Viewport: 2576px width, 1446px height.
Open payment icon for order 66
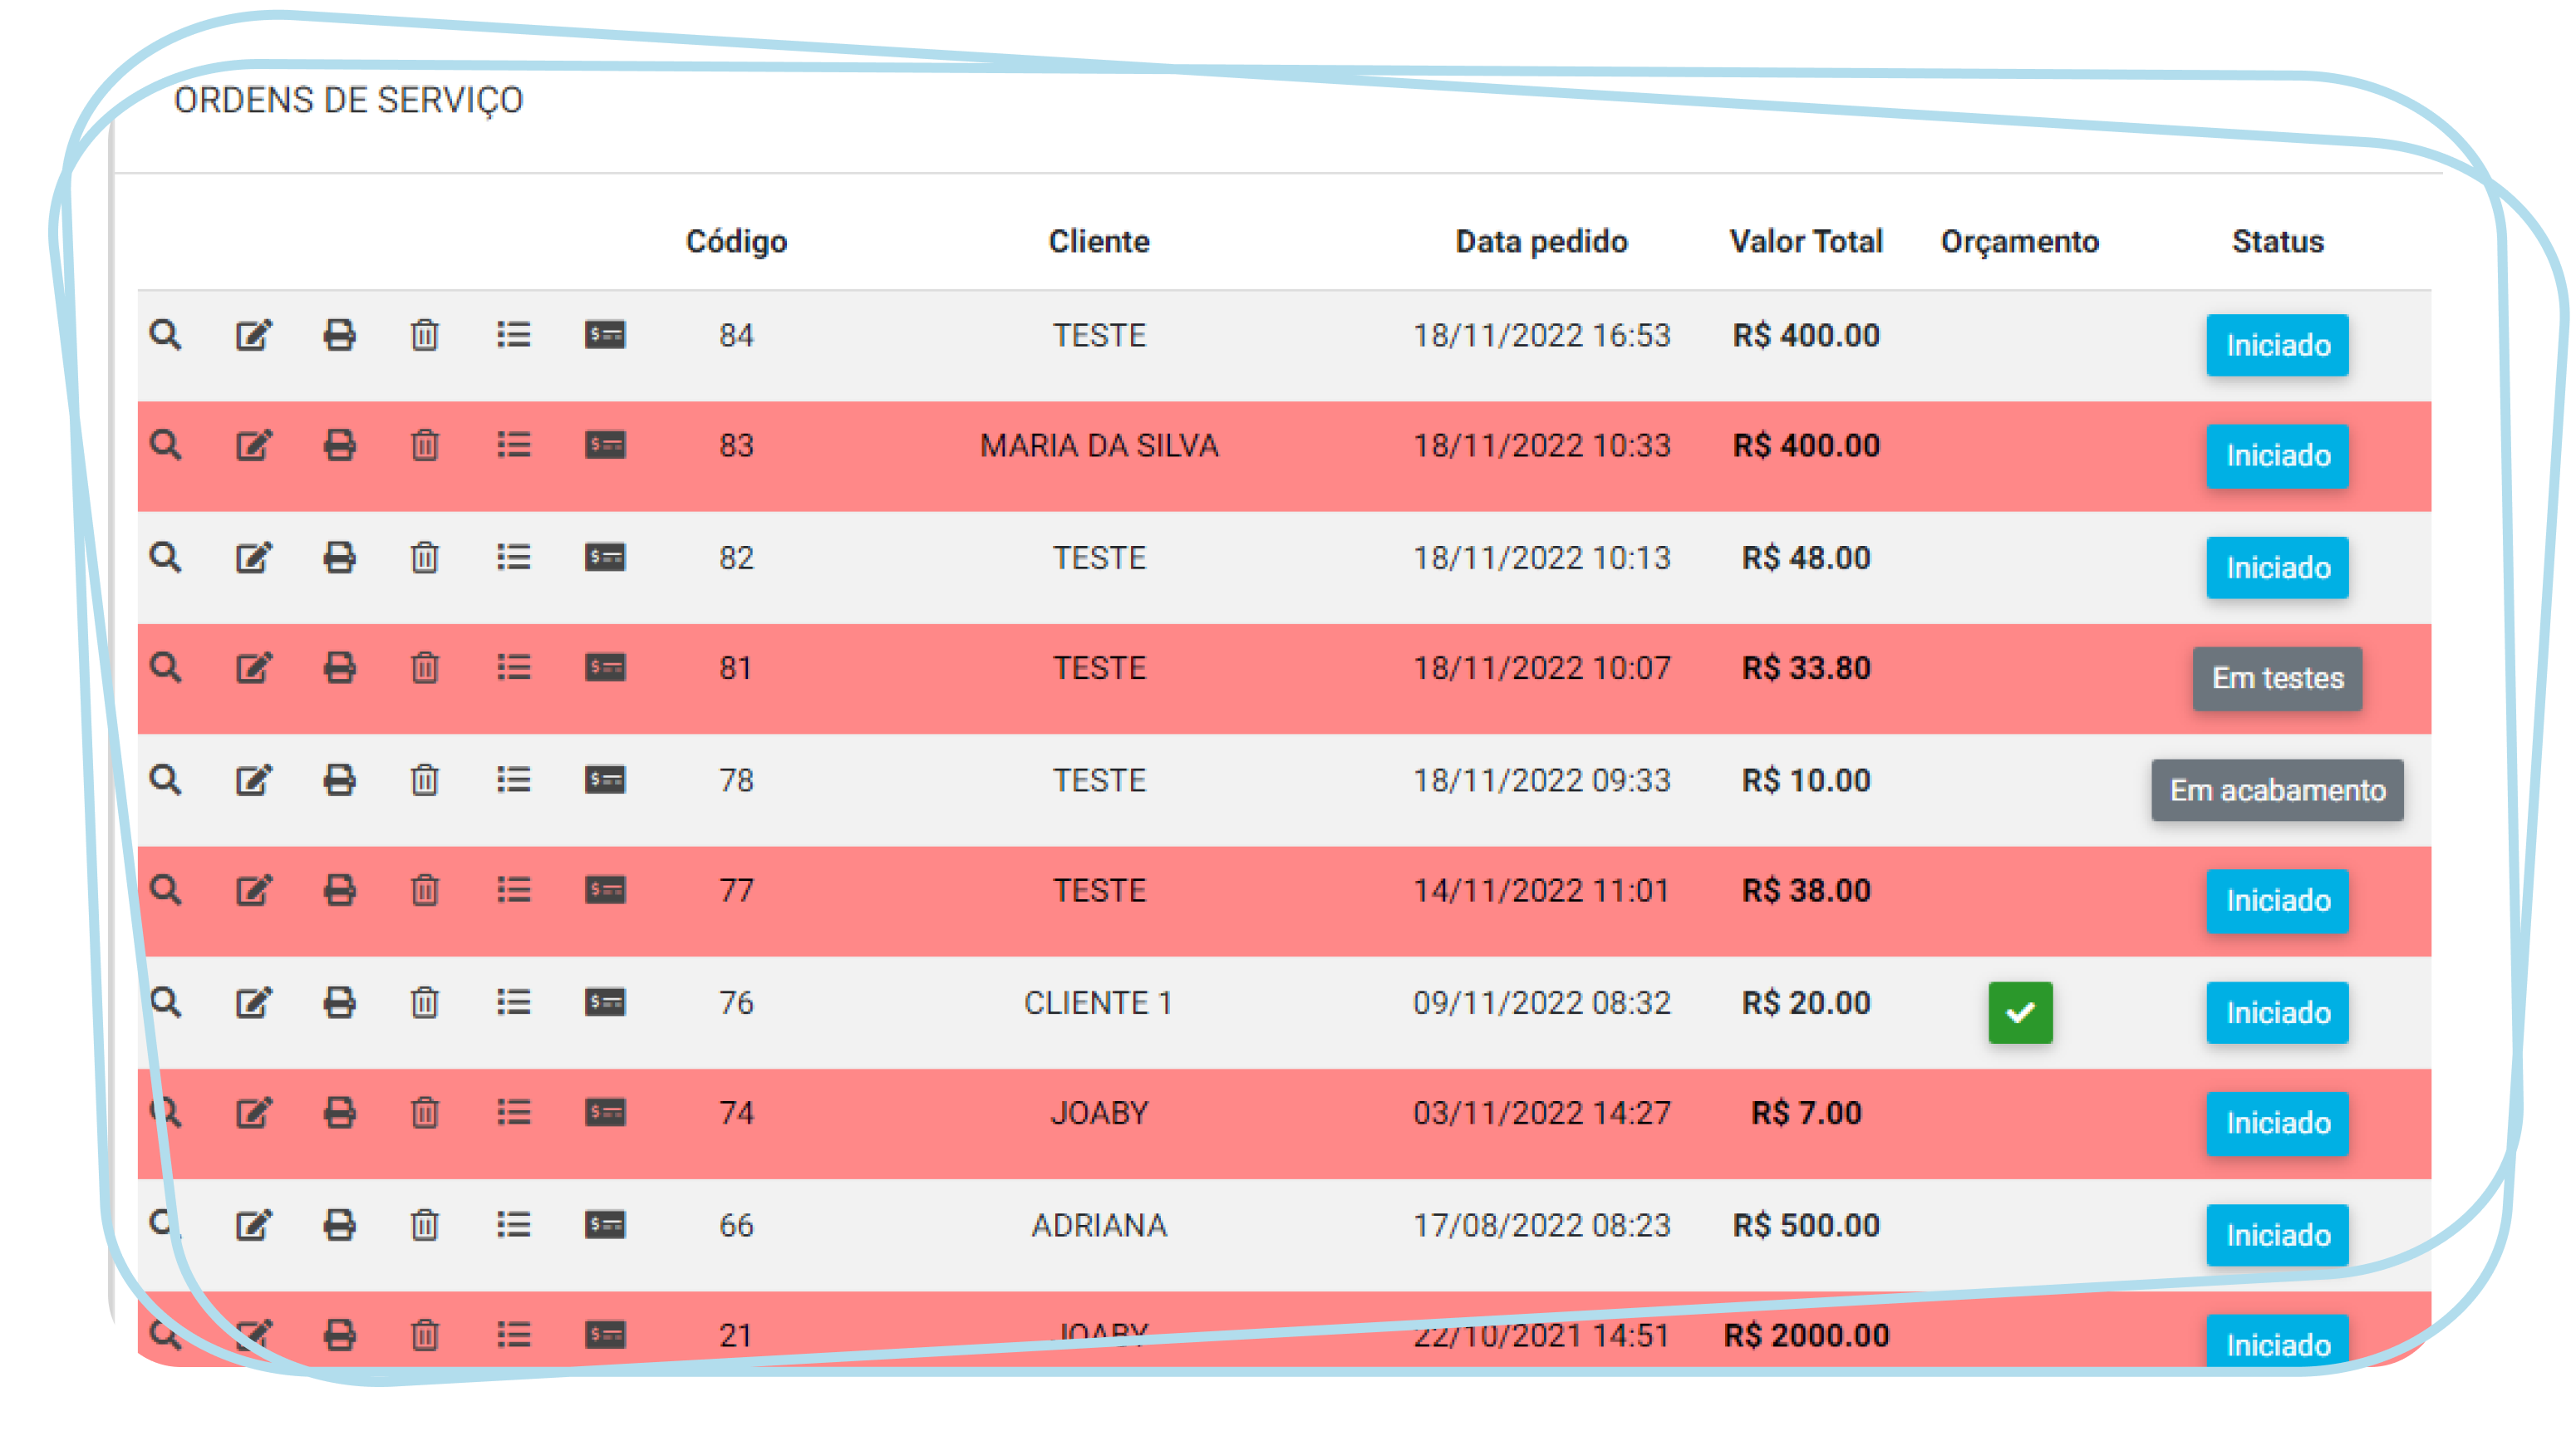605,1225
